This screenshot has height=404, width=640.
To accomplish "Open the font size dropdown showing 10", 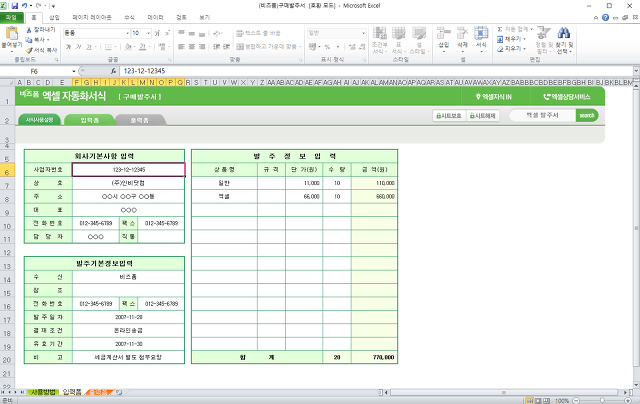I will 149,33.
